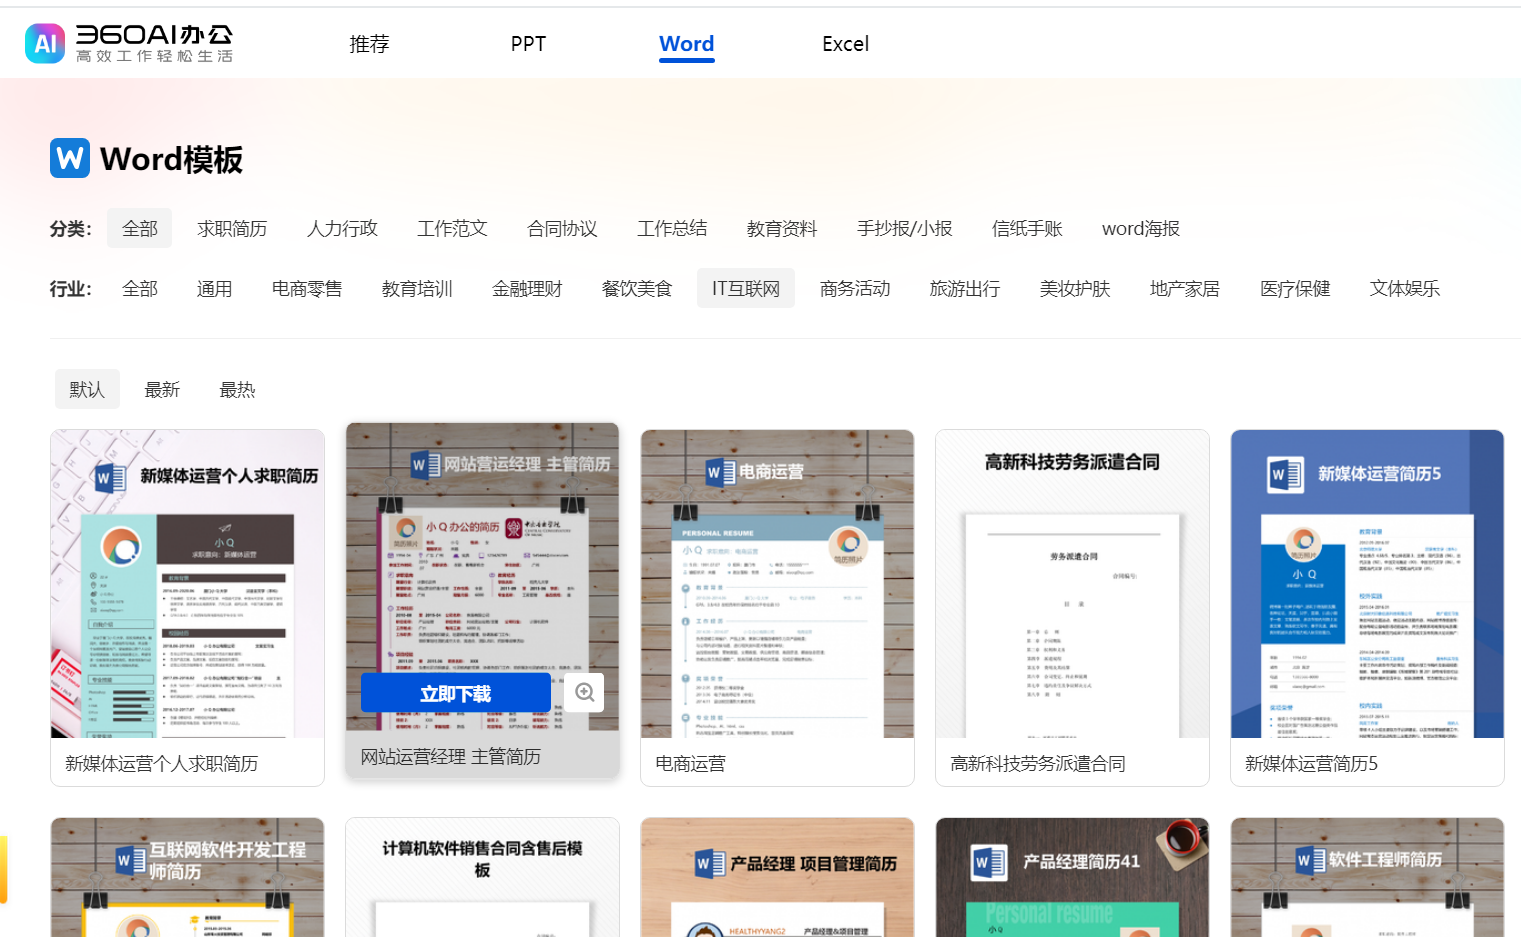1521x937 pixels.
Task: Sort templates by 最热
Action: pos(237,389)
